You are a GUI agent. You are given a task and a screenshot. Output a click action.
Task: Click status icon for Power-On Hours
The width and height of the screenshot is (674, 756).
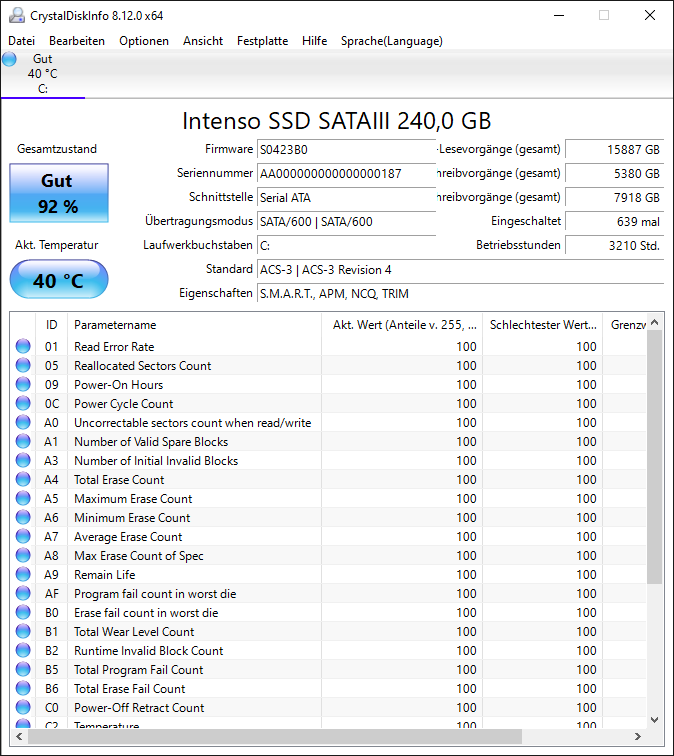point(23,384)
